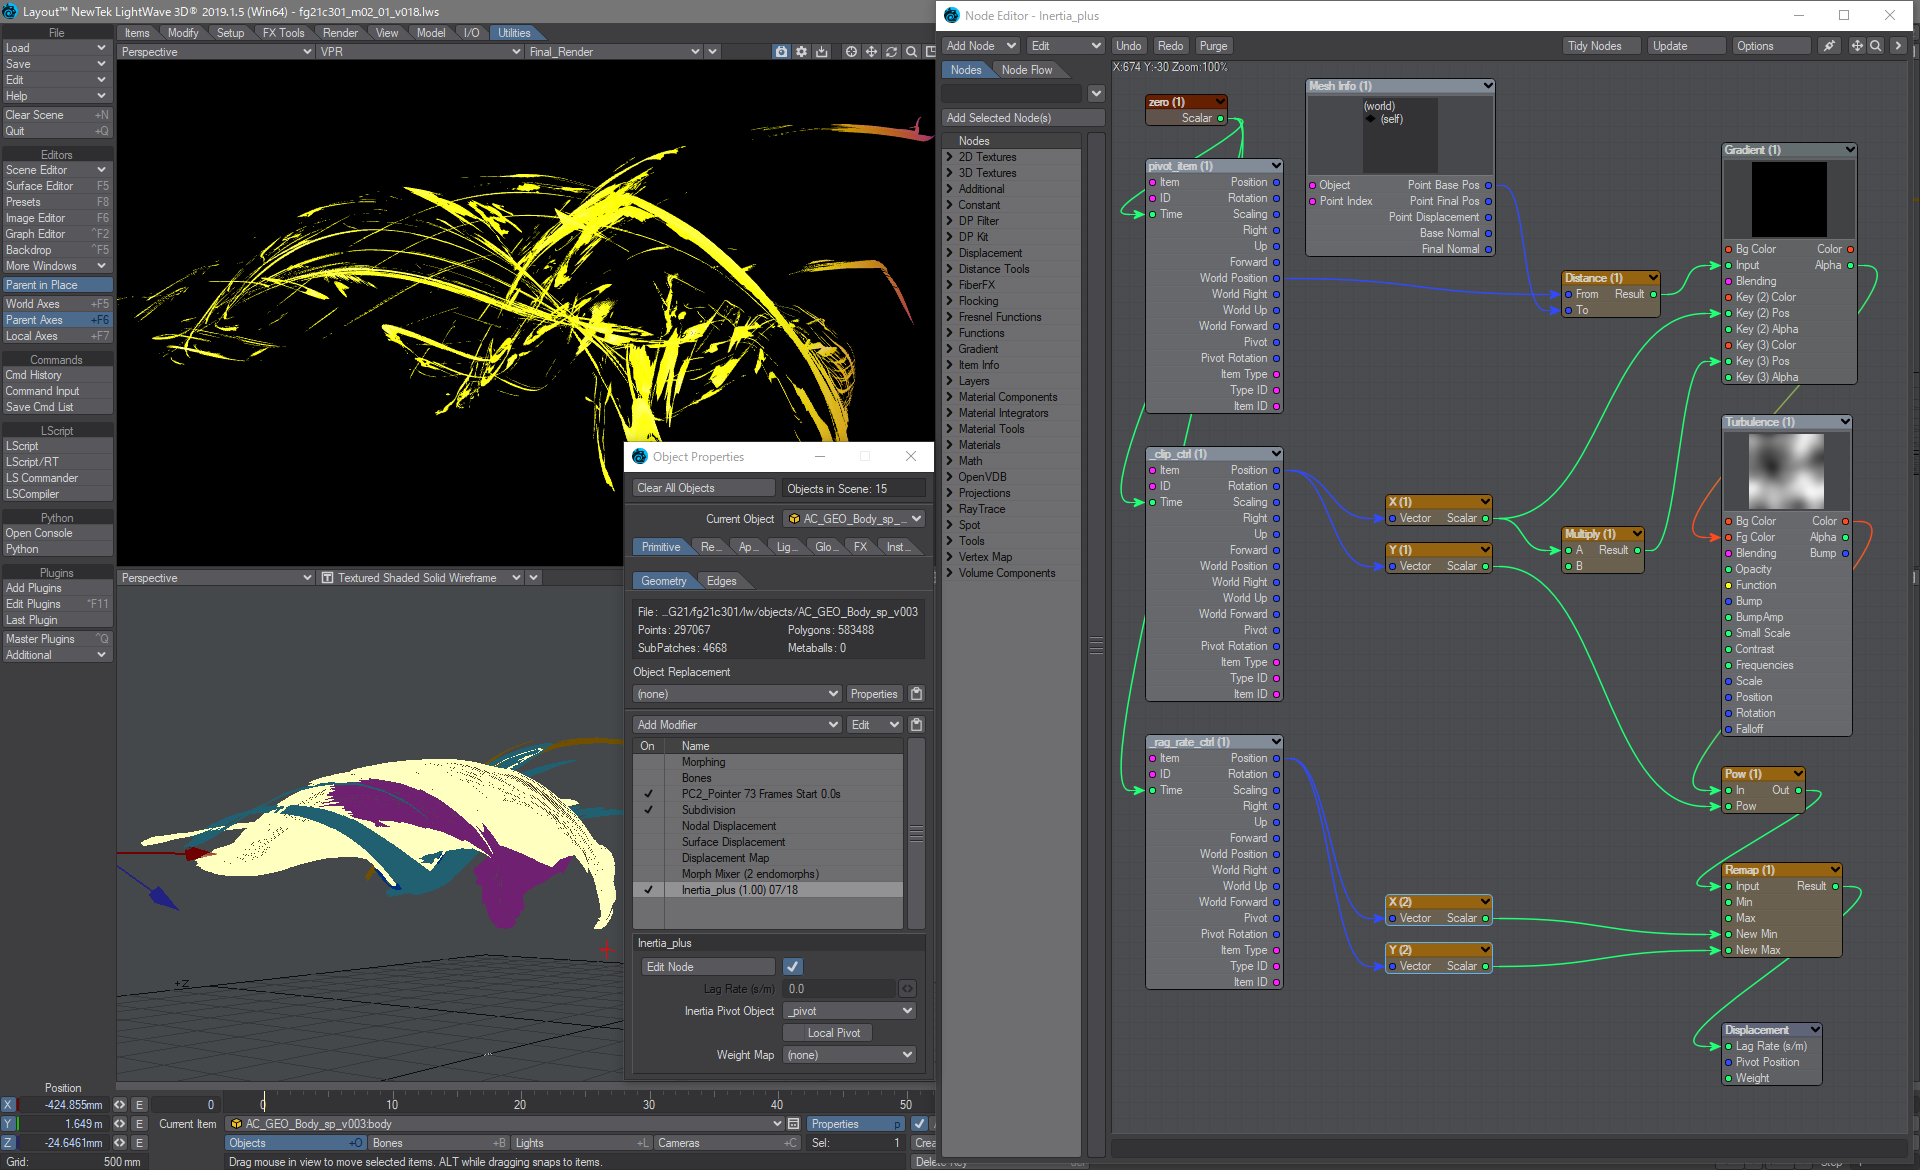Image resolution: width=1920 pixels, height=1170 pixels.
Task: Click the Graph Editor icon
Action: (x=55, y=232)
